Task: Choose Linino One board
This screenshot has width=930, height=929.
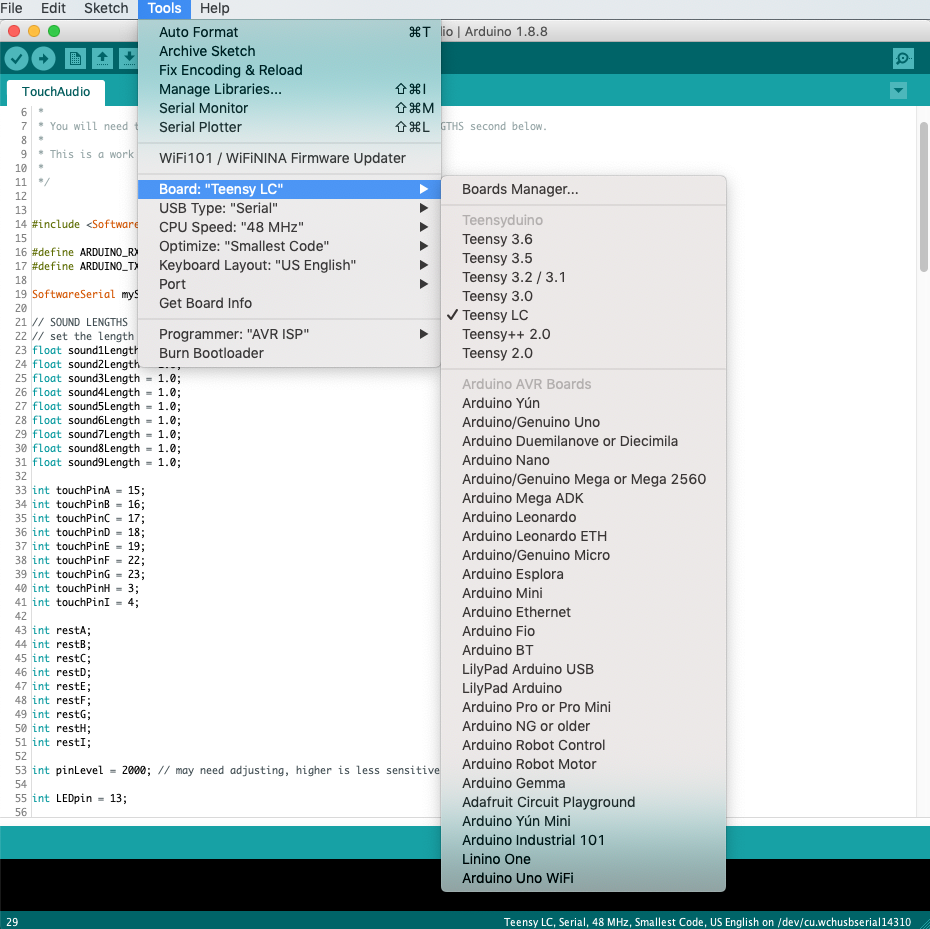Action: [584, 859]
